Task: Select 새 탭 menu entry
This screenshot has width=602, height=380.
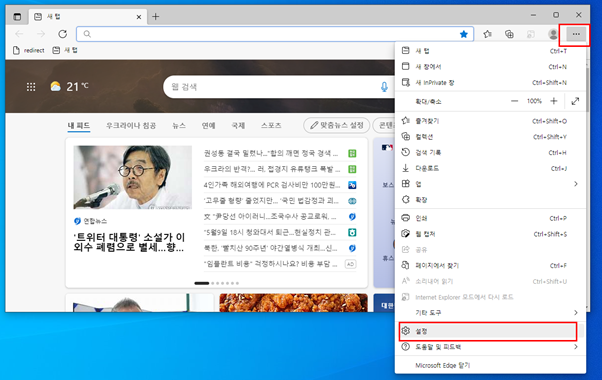Action: 490,51
